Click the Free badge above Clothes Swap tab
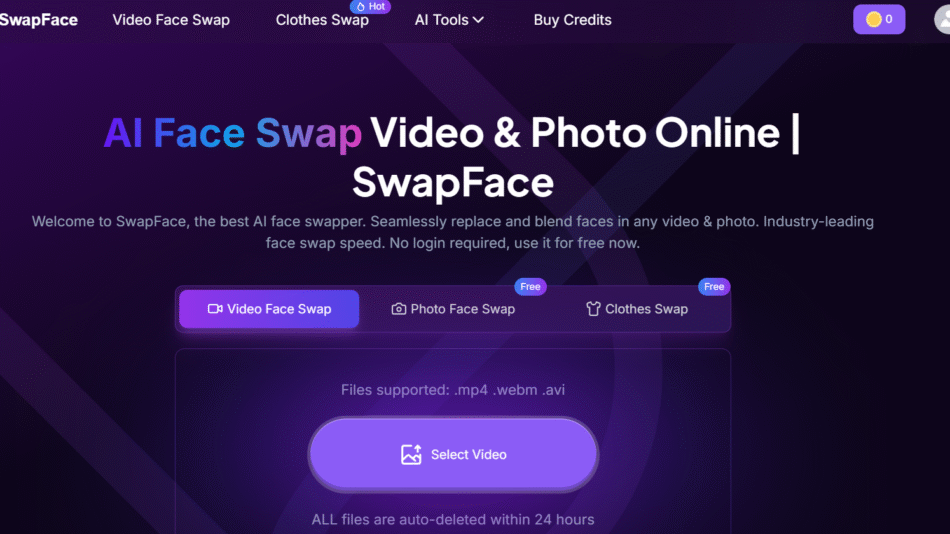 point(714,287)
